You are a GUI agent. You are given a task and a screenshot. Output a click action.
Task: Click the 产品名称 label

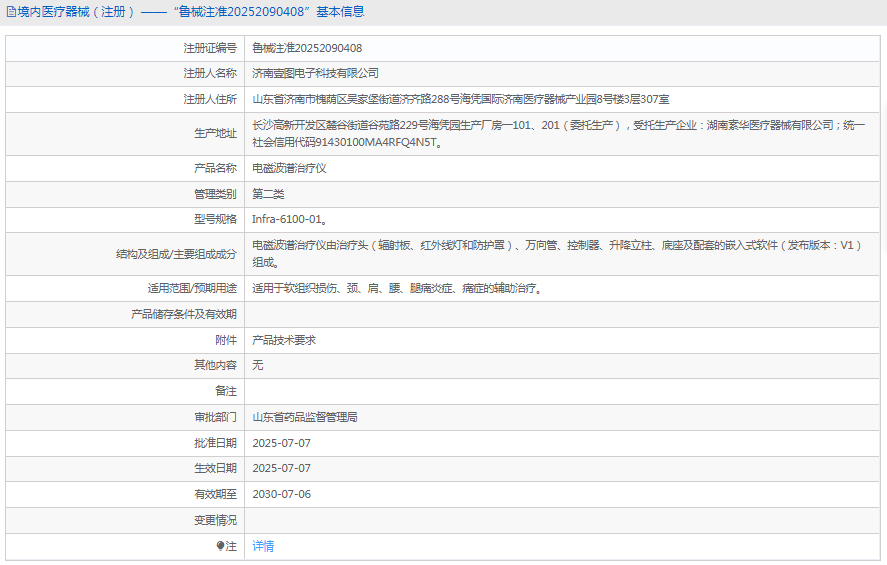pos(215,168)
